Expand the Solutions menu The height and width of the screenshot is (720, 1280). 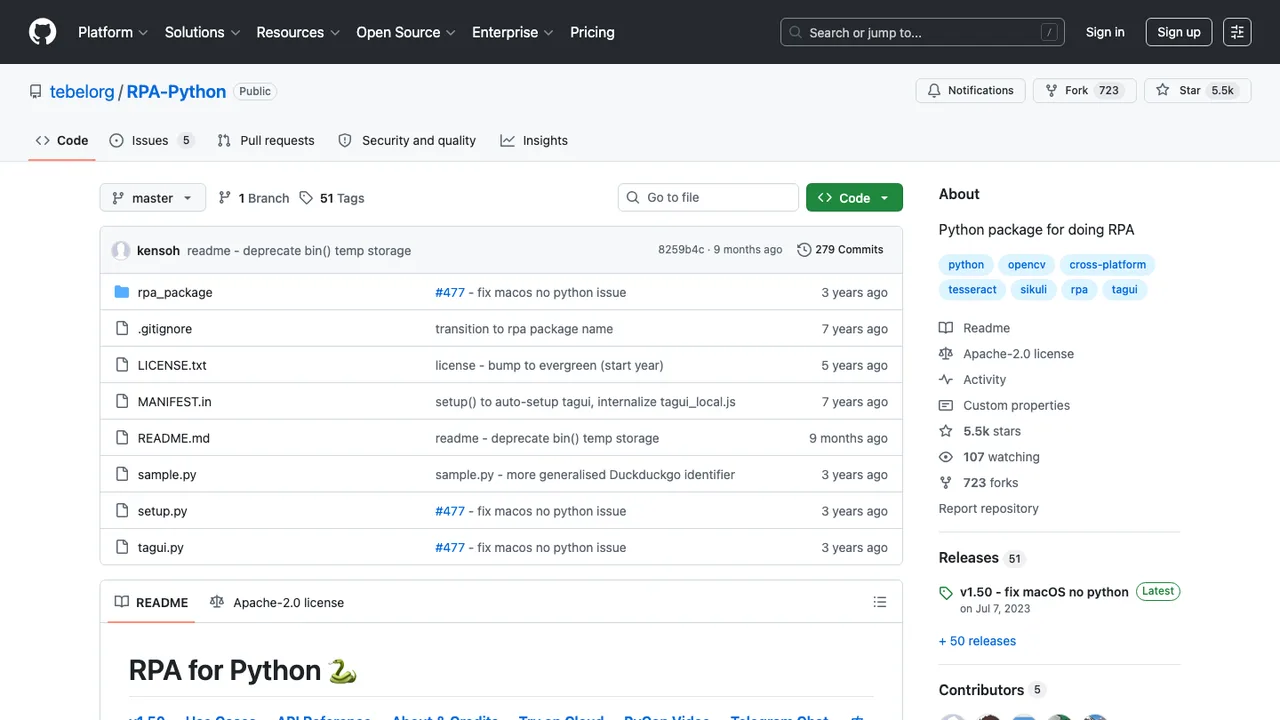point(202,32)
